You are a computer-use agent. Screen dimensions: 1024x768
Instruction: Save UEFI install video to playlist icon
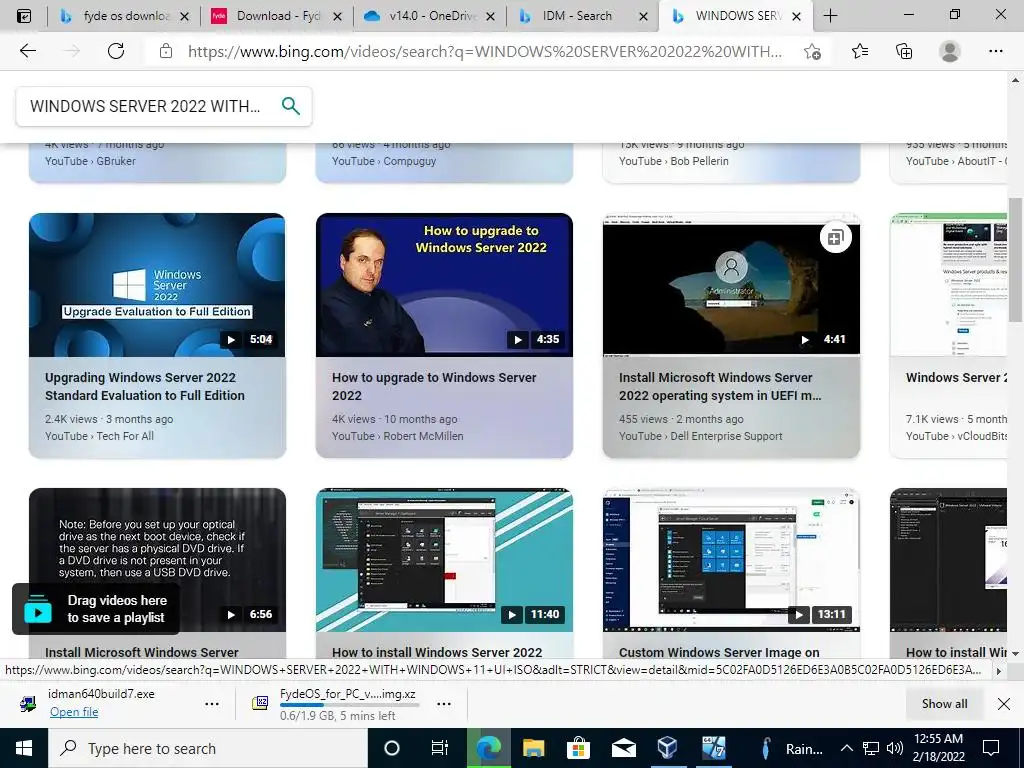[835, 238]
